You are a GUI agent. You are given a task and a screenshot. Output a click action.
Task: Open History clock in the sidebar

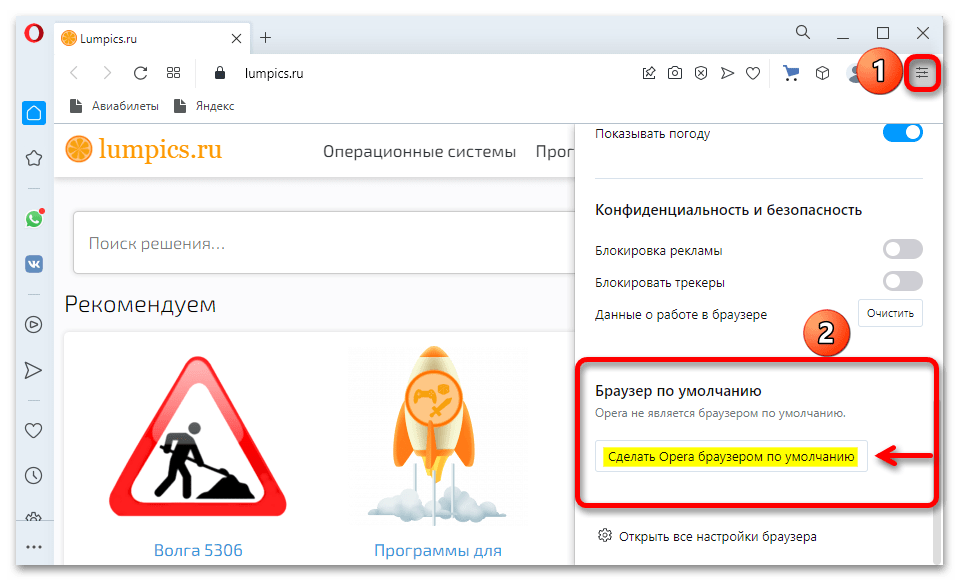(34, 475)
